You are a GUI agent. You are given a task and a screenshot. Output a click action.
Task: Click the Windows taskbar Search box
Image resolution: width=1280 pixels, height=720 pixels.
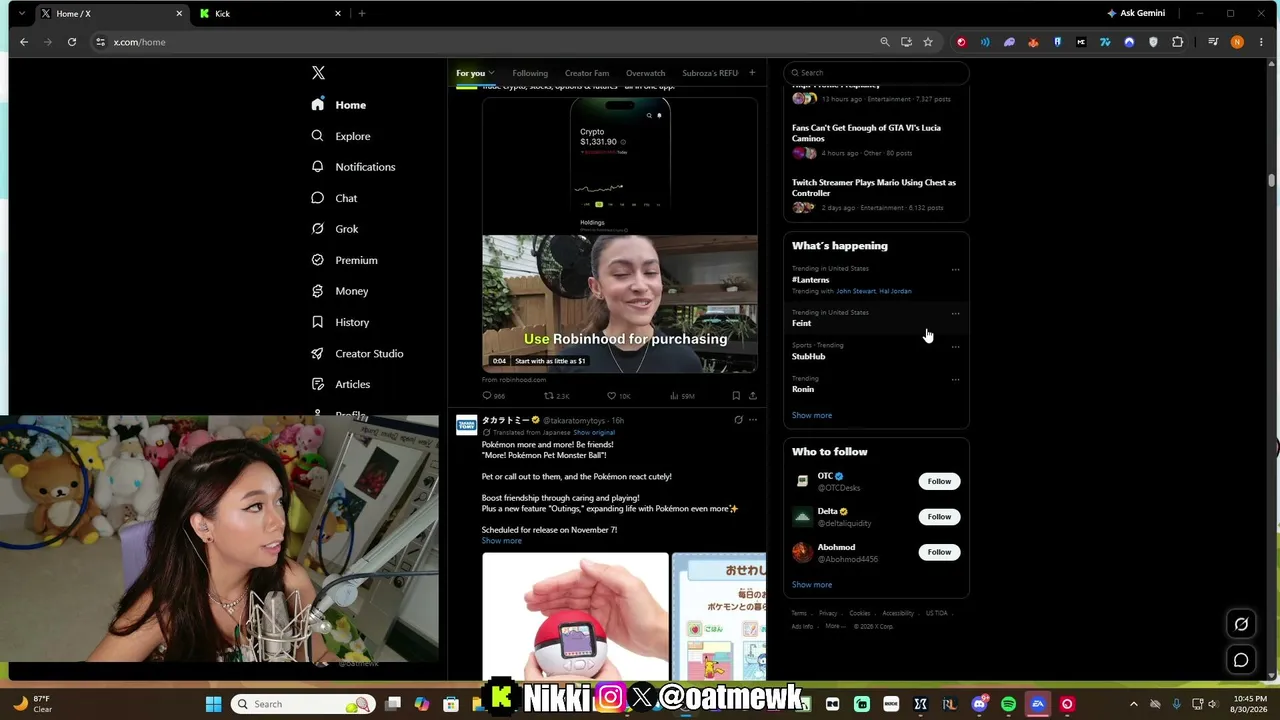tap(304, 704)
